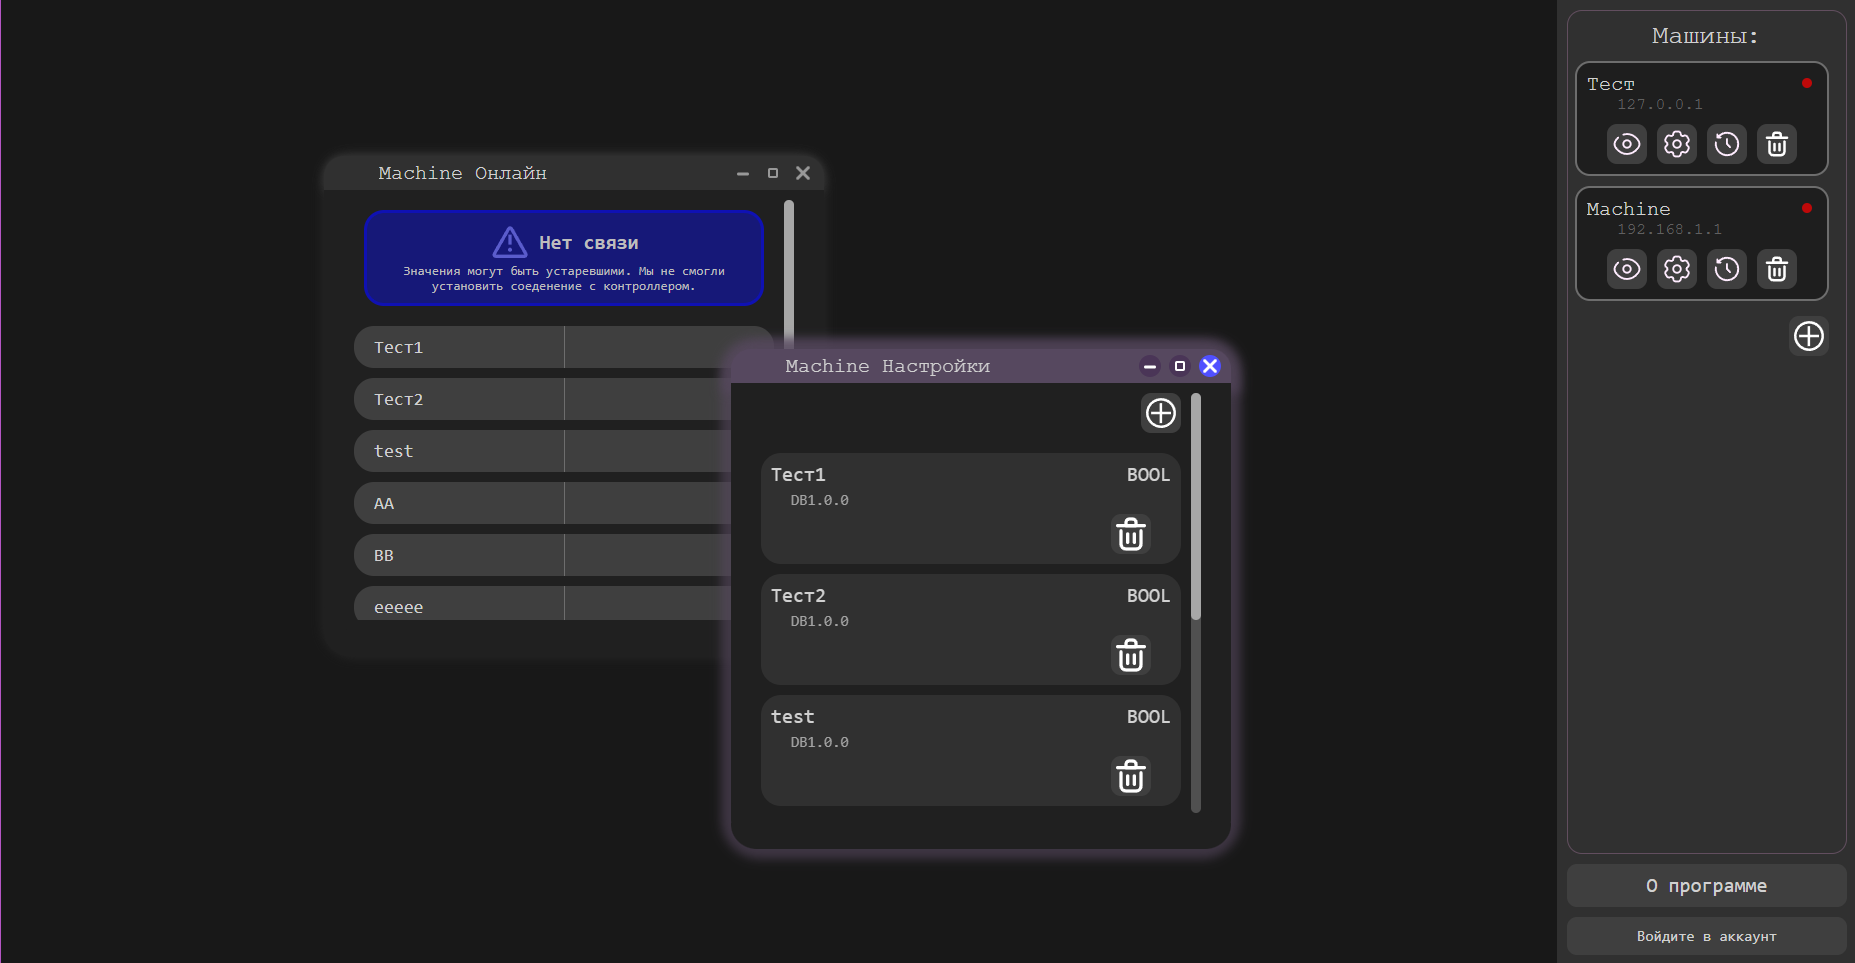Image resolution: width=1855 pixels, height=963 pixels.
Task: Click the Machine Настройки scrollbar
Action: [1196, 510]
